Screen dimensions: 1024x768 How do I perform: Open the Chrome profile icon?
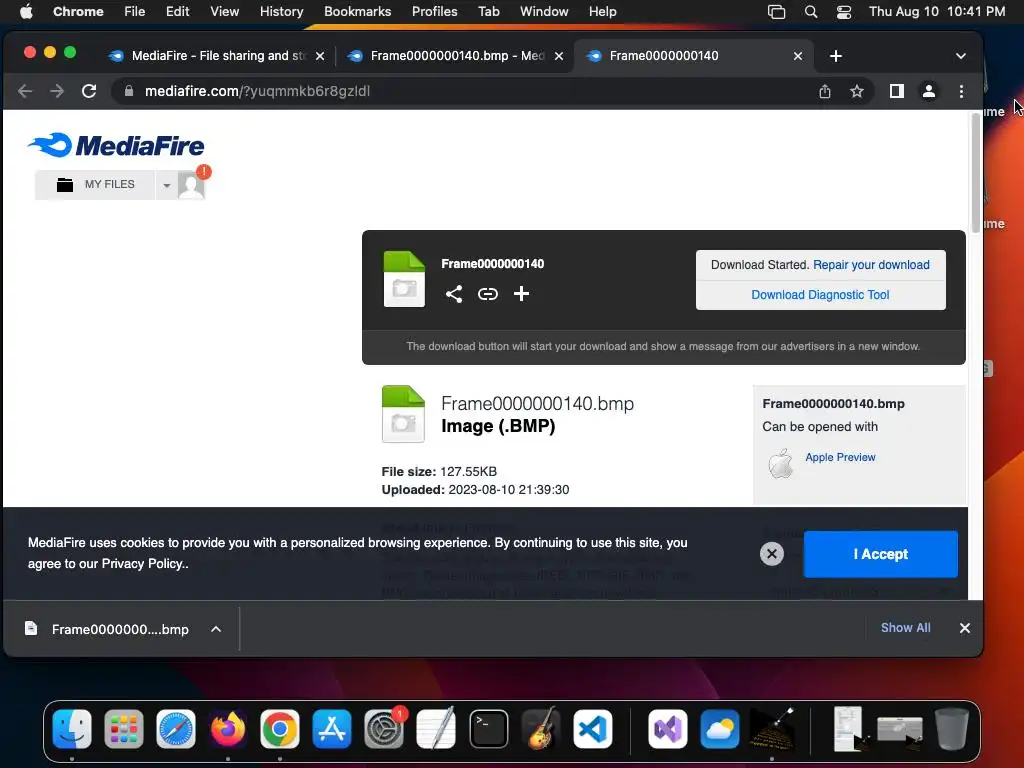[x=929, y=91]
